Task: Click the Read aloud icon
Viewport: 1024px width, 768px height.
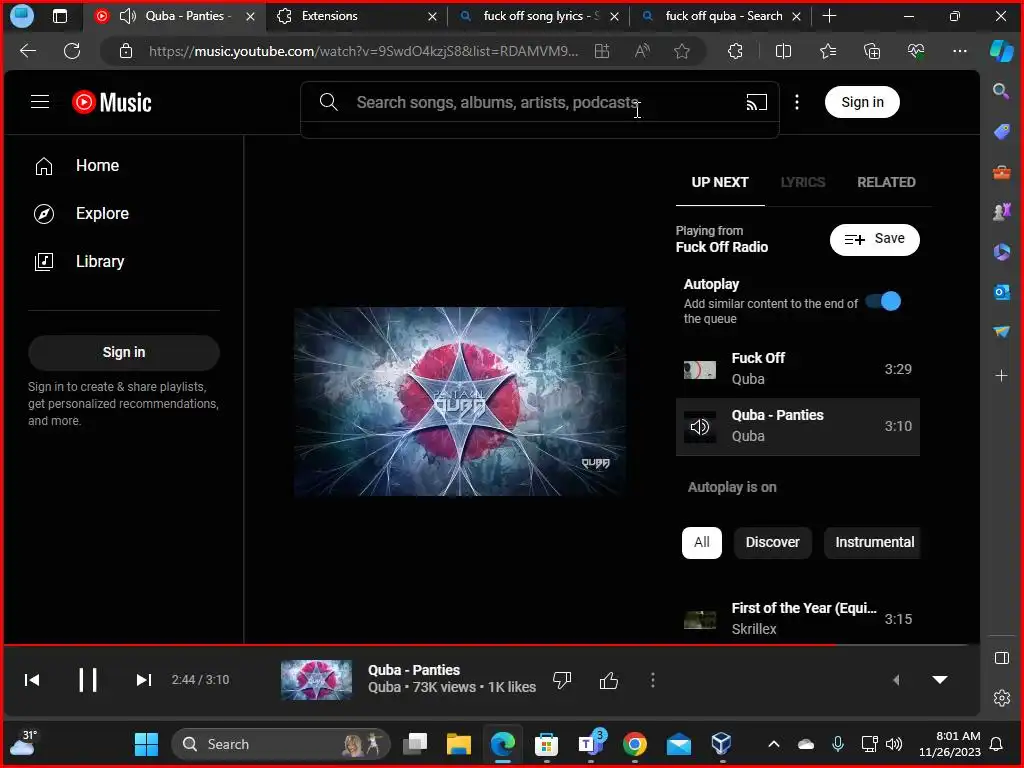Action: point(643,51)
